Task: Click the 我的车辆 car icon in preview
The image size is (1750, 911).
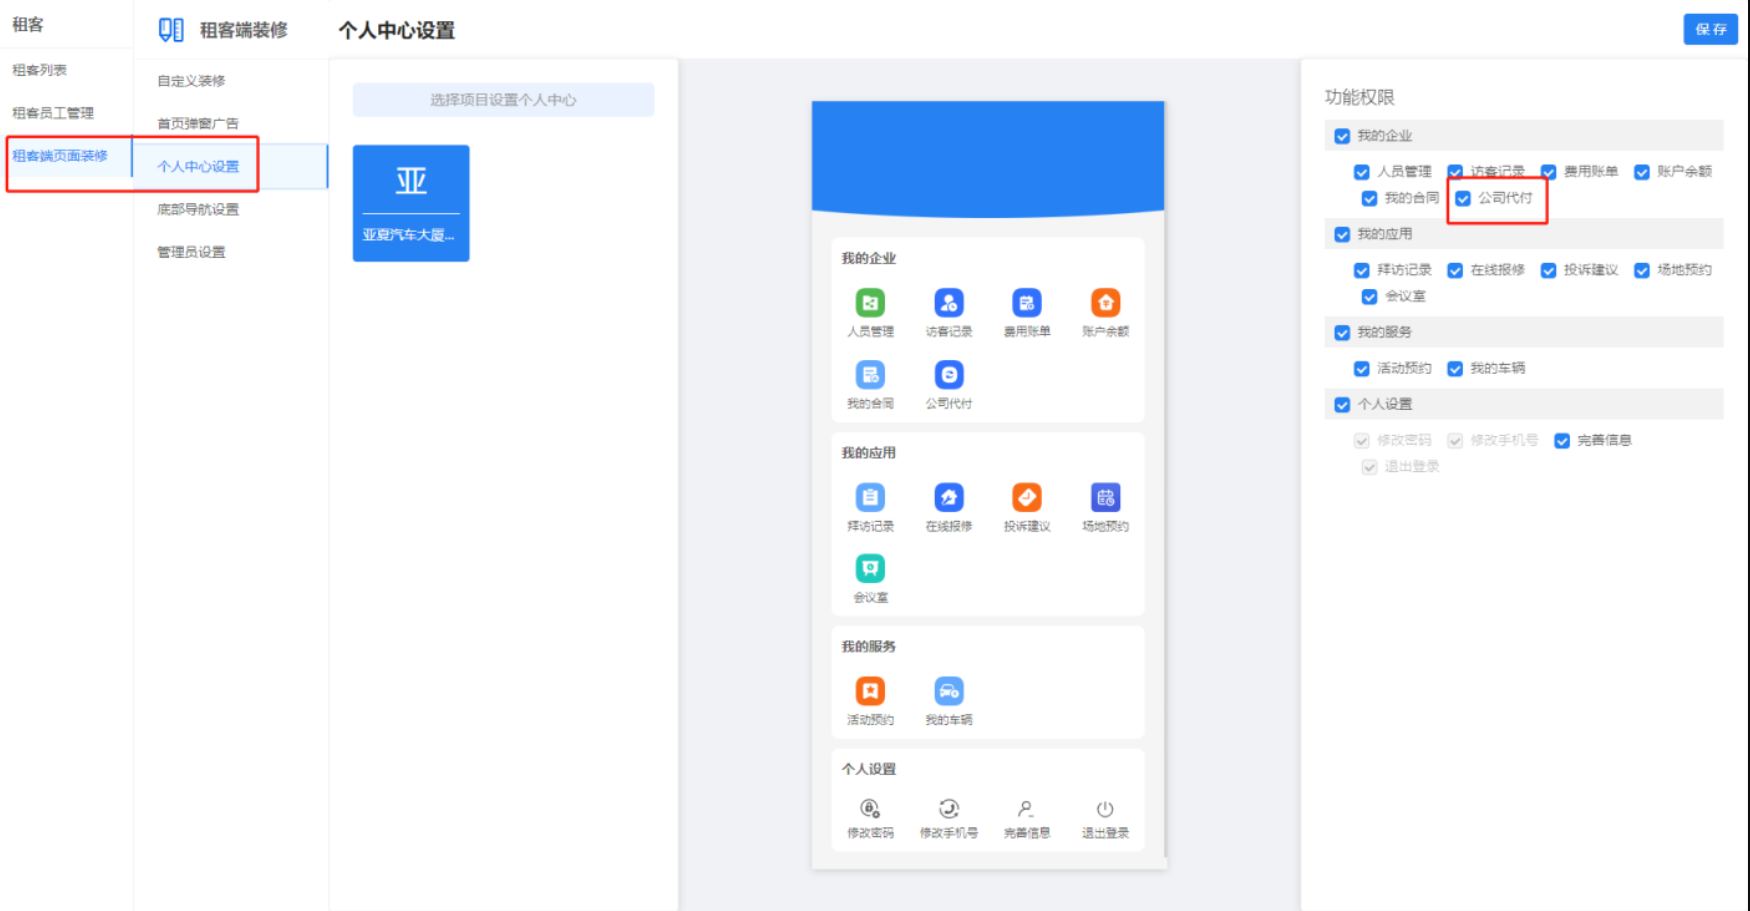Action: coord(948,691)
